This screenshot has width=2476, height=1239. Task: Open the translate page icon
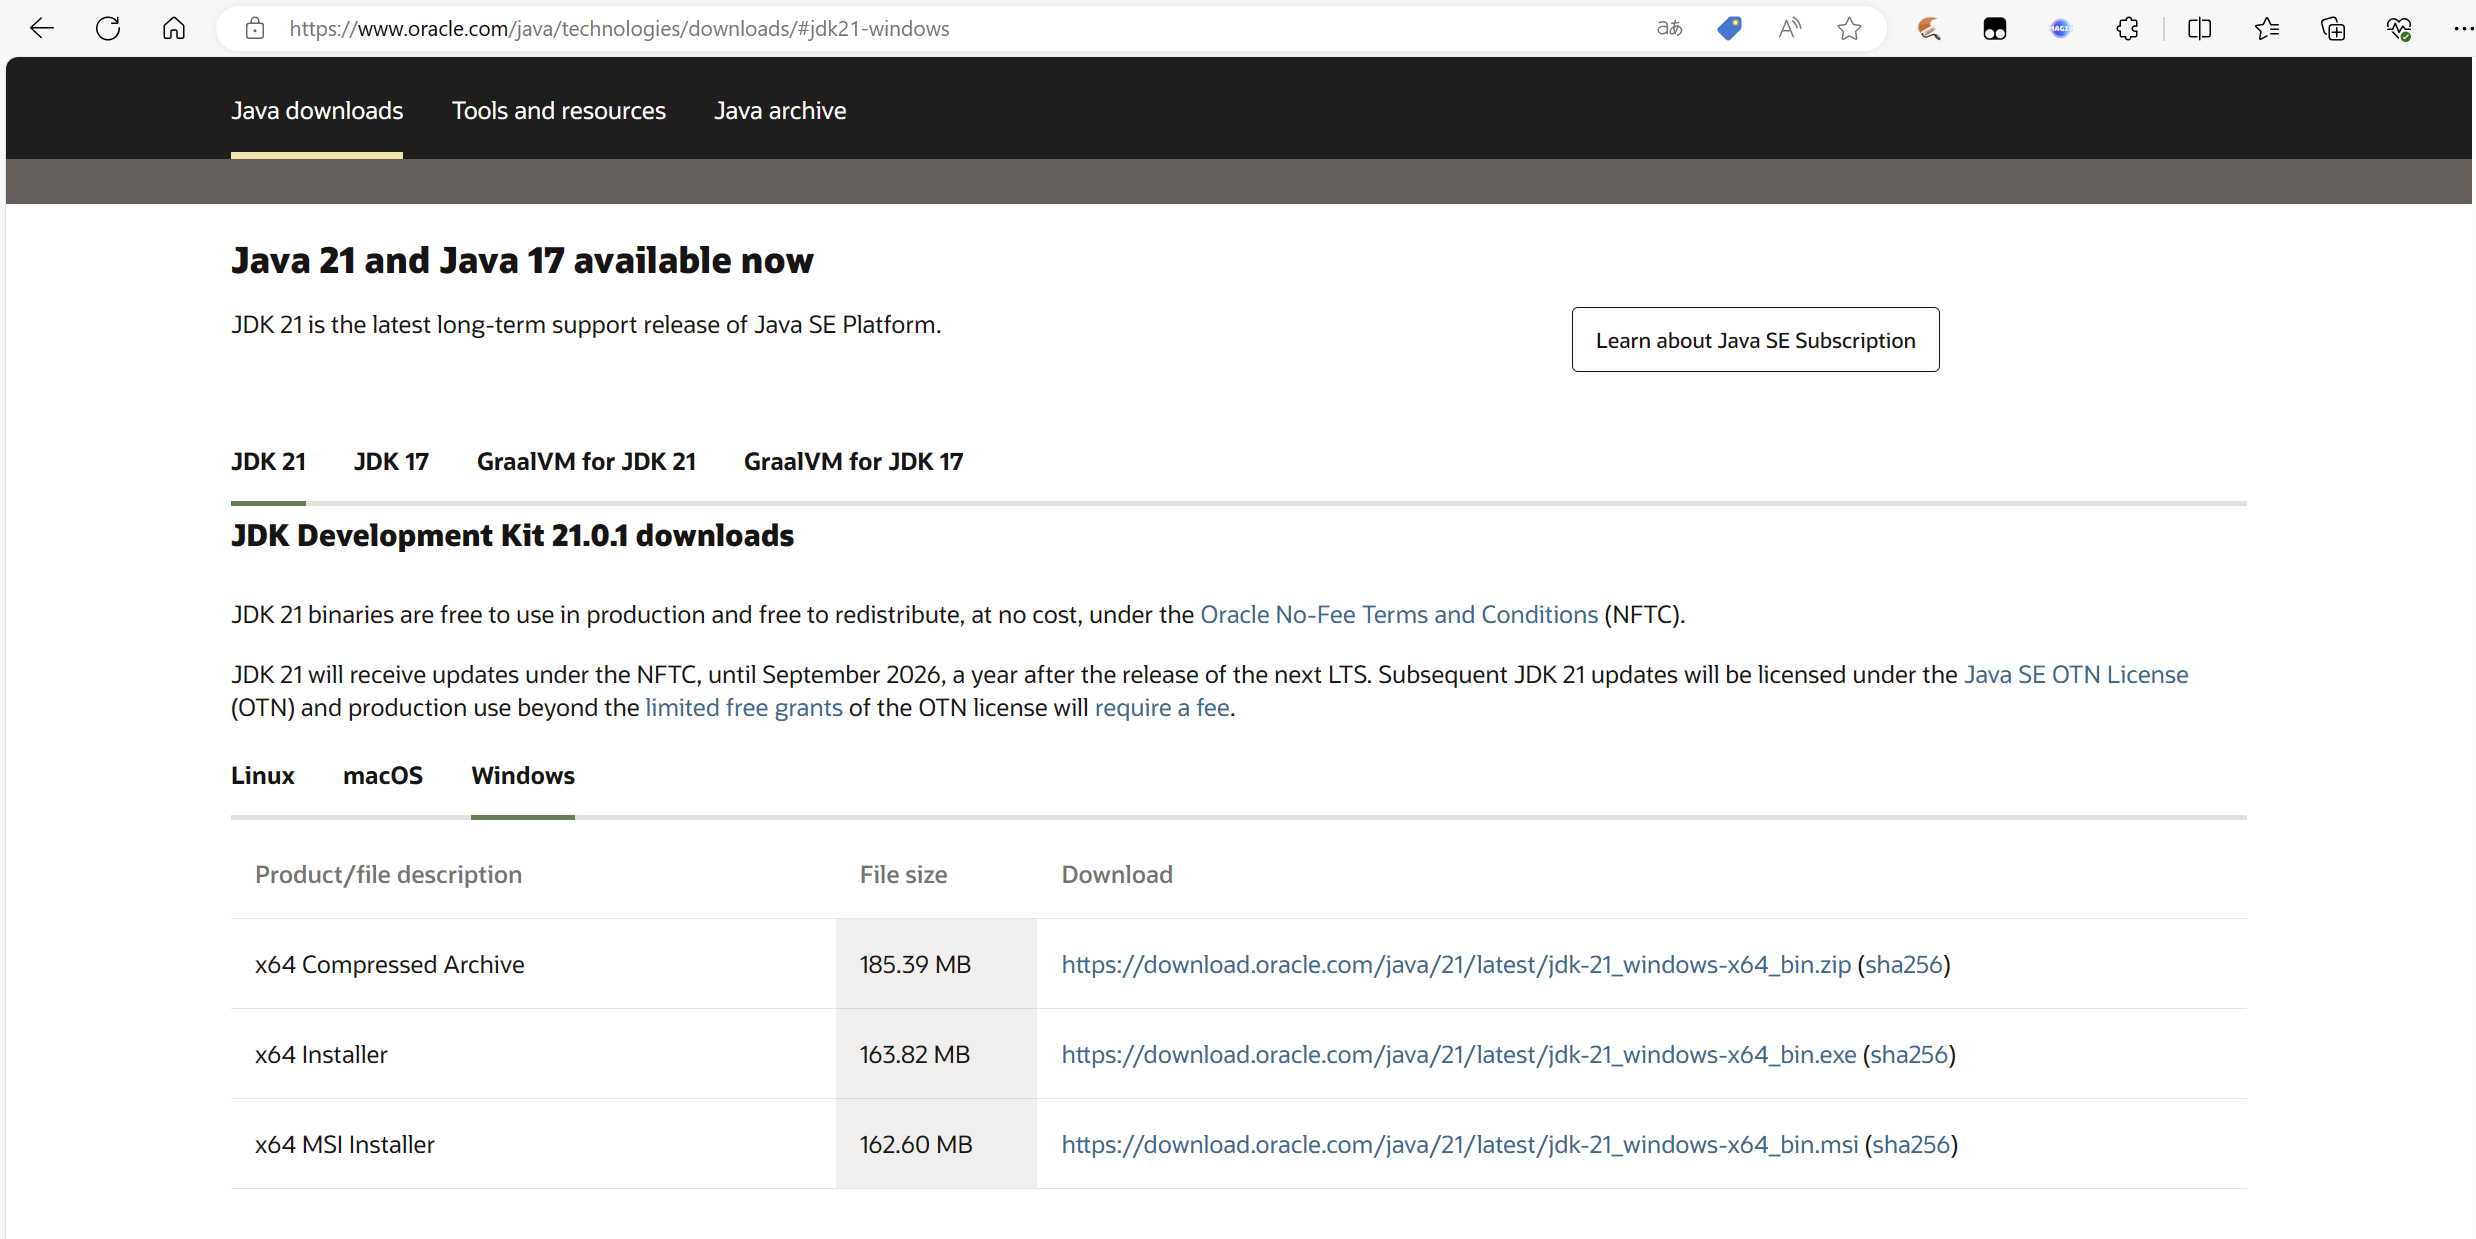[x=1669, y=28]
